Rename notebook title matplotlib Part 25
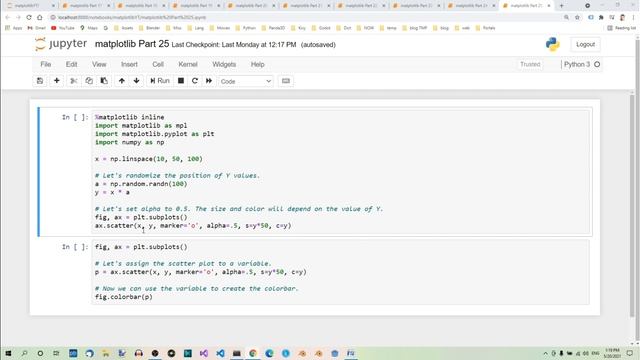The width and height of the screenshot is (640, 360). tap(132, 44)
